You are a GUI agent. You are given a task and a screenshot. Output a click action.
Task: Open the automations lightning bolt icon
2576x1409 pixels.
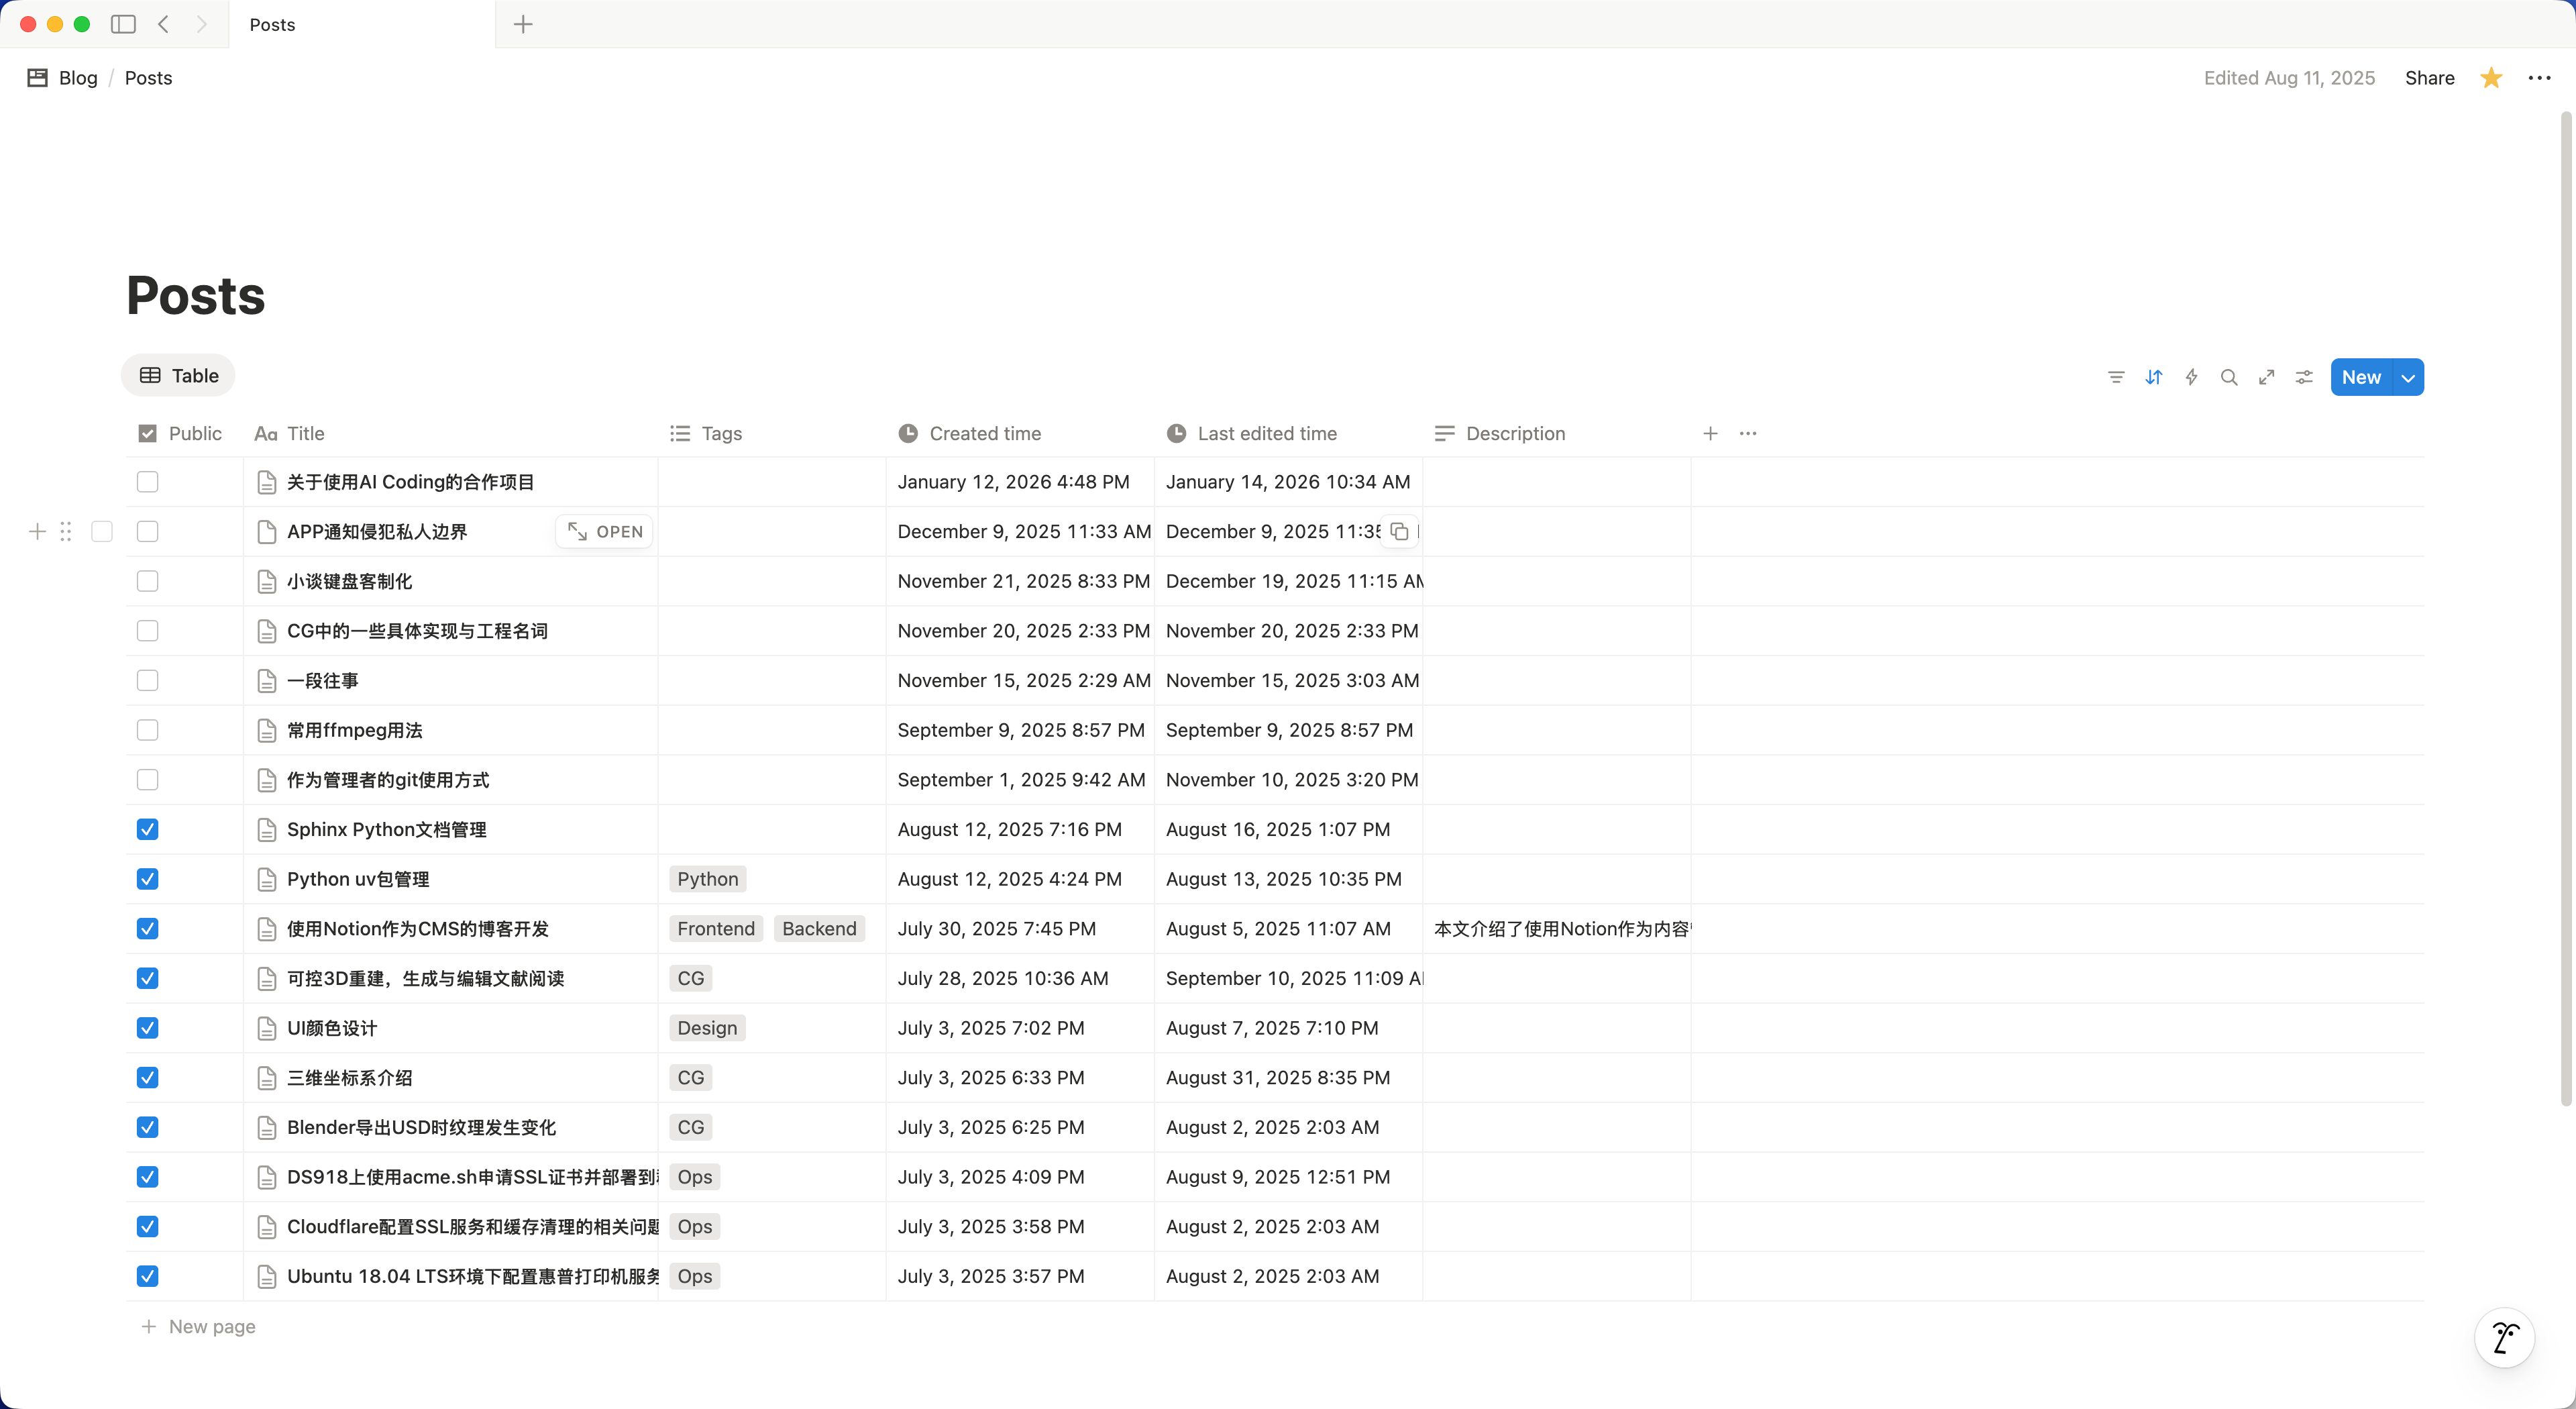(2191, 377)
